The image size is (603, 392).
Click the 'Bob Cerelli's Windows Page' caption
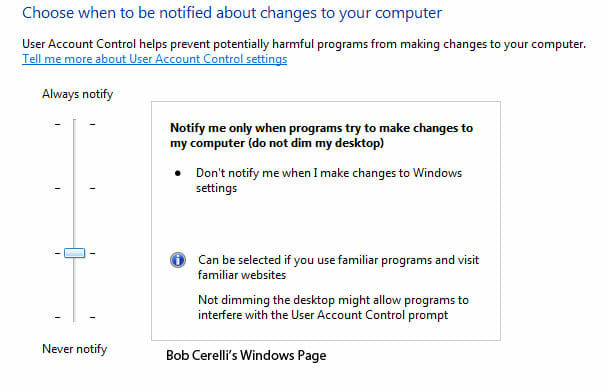coord(246,355)
